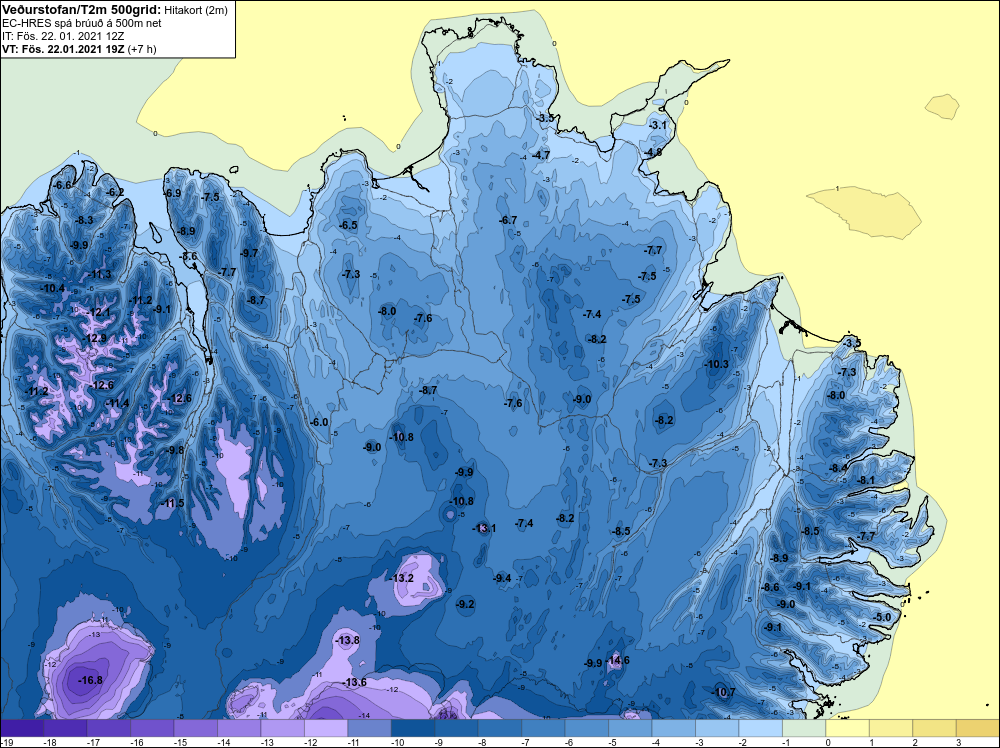The width and height of the screenshot is (1000, 748).
Task: Select the legend color cell labeled -14
Action: (239, 728)
